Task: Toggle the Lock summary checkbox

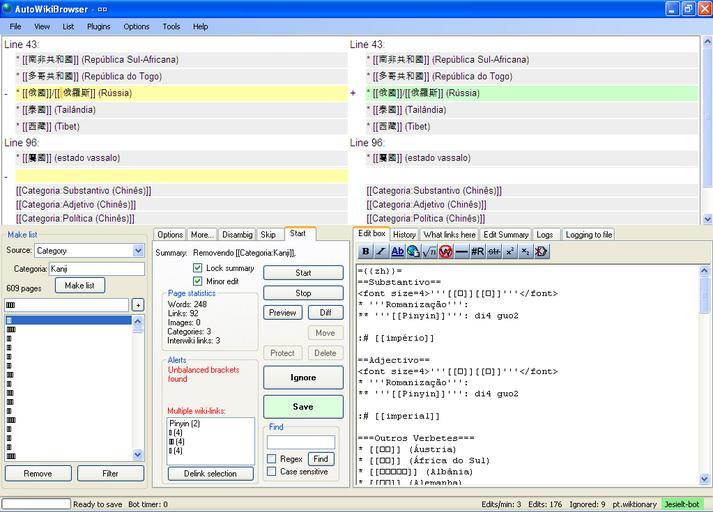Action: click(x=198, y=268)
